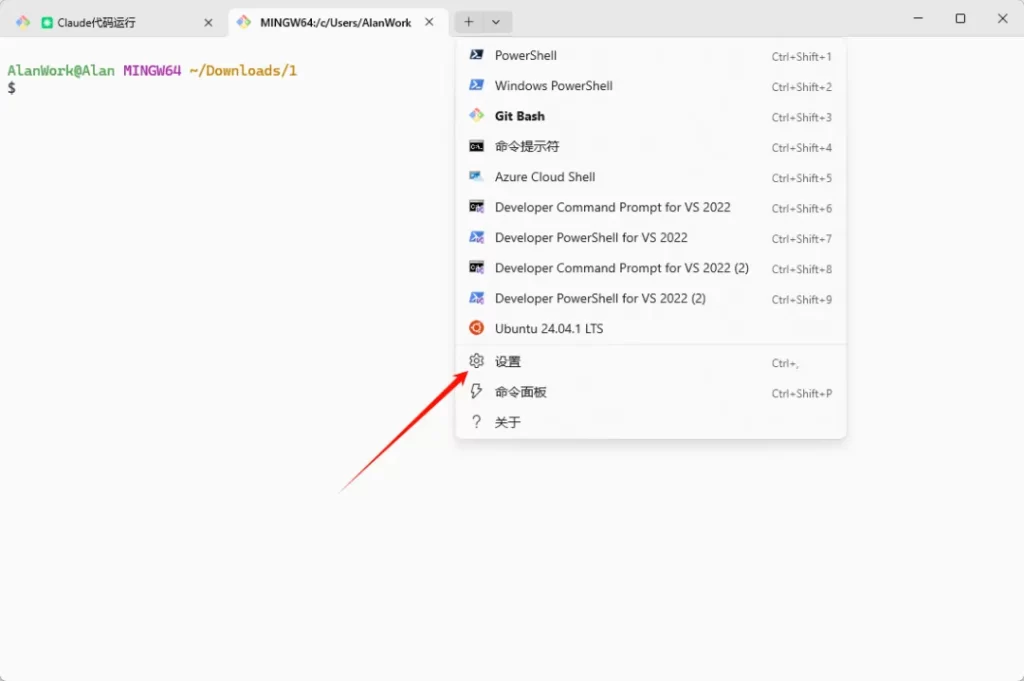Click the Developer Command Prompt (2) icon

477,268
